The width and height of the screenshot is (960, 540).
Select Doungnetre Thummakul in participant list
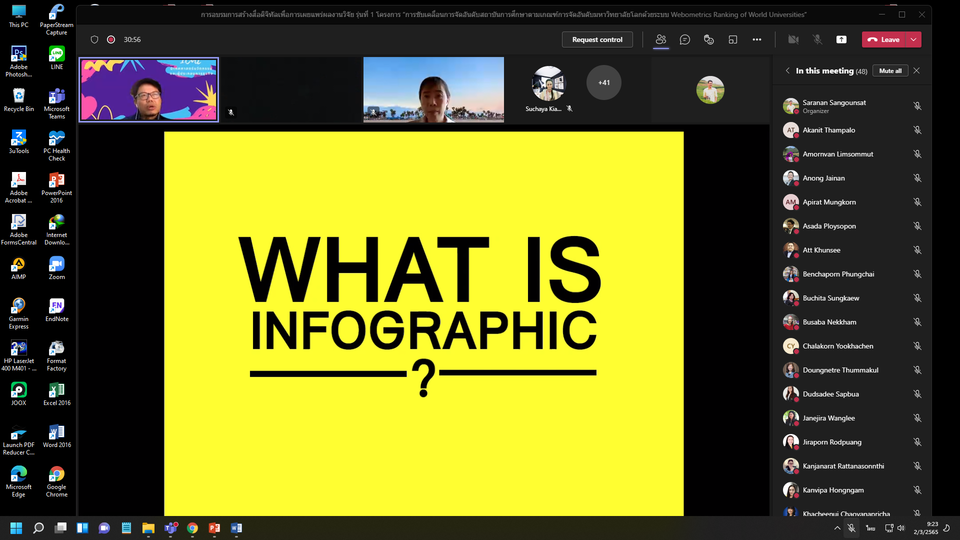point(852,370)
